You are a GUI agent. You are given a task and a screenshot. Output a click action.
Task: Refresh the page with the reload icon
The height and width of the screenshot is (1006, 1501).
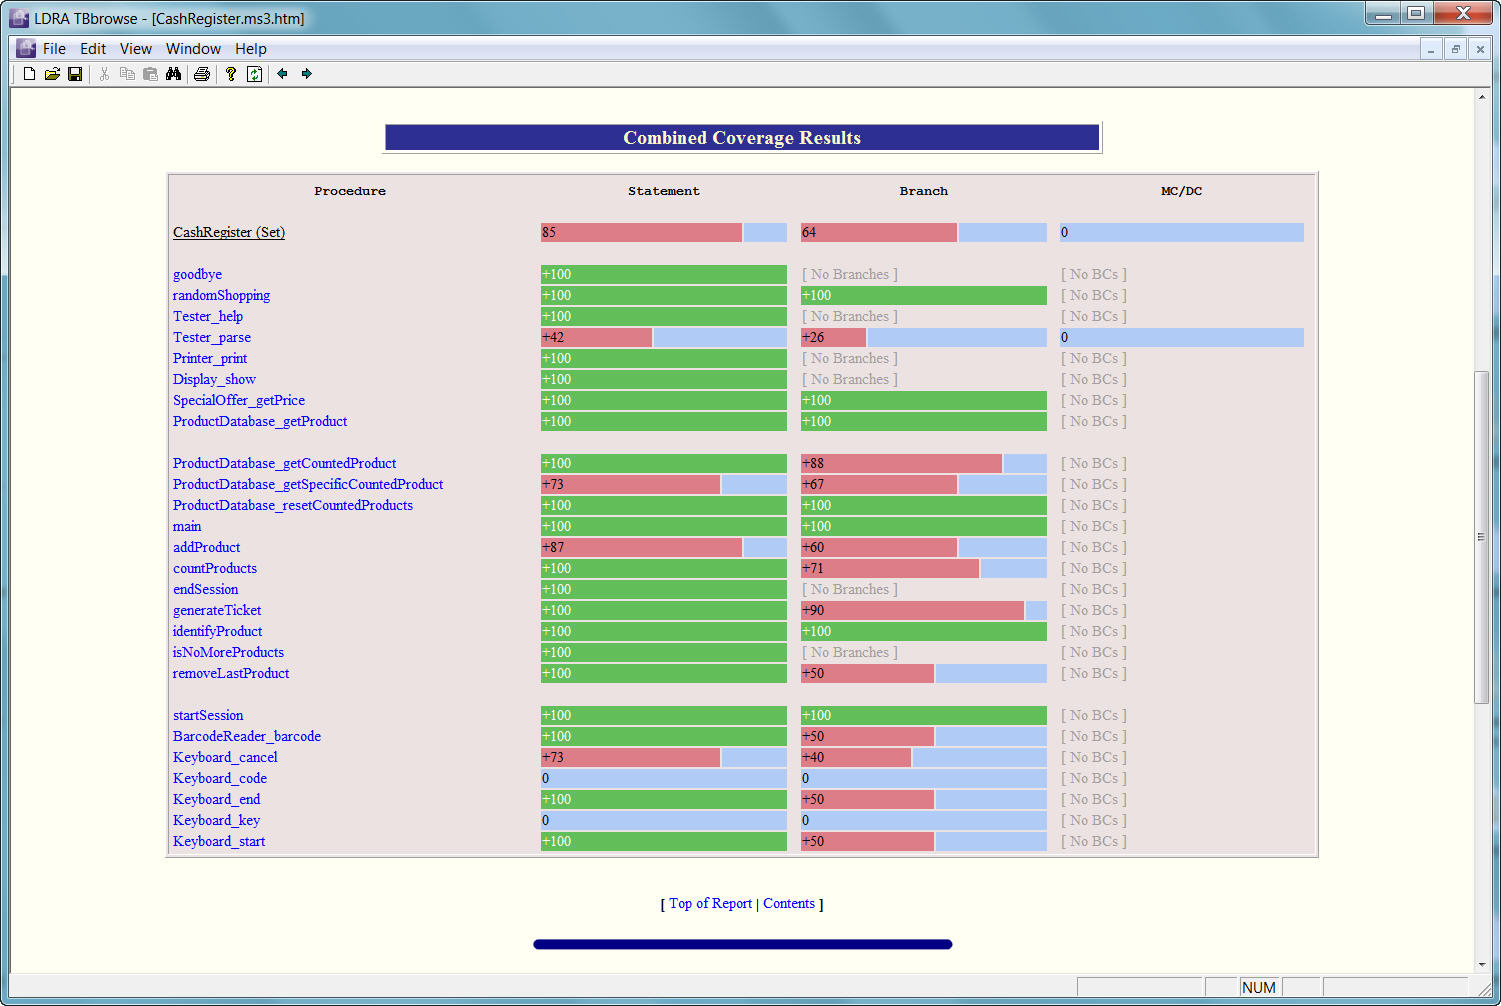(255, 74)
